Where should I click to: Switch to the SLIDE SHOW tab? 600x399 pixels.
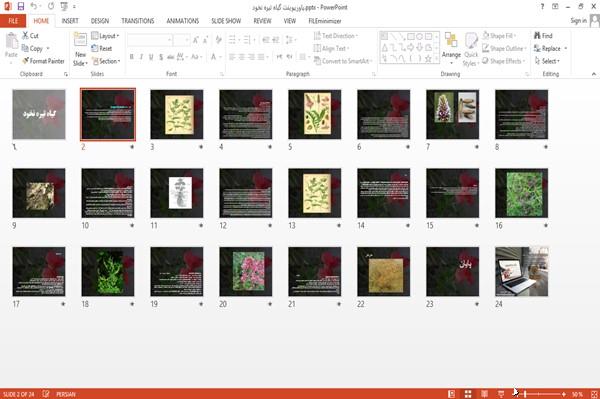coord(226,21)
